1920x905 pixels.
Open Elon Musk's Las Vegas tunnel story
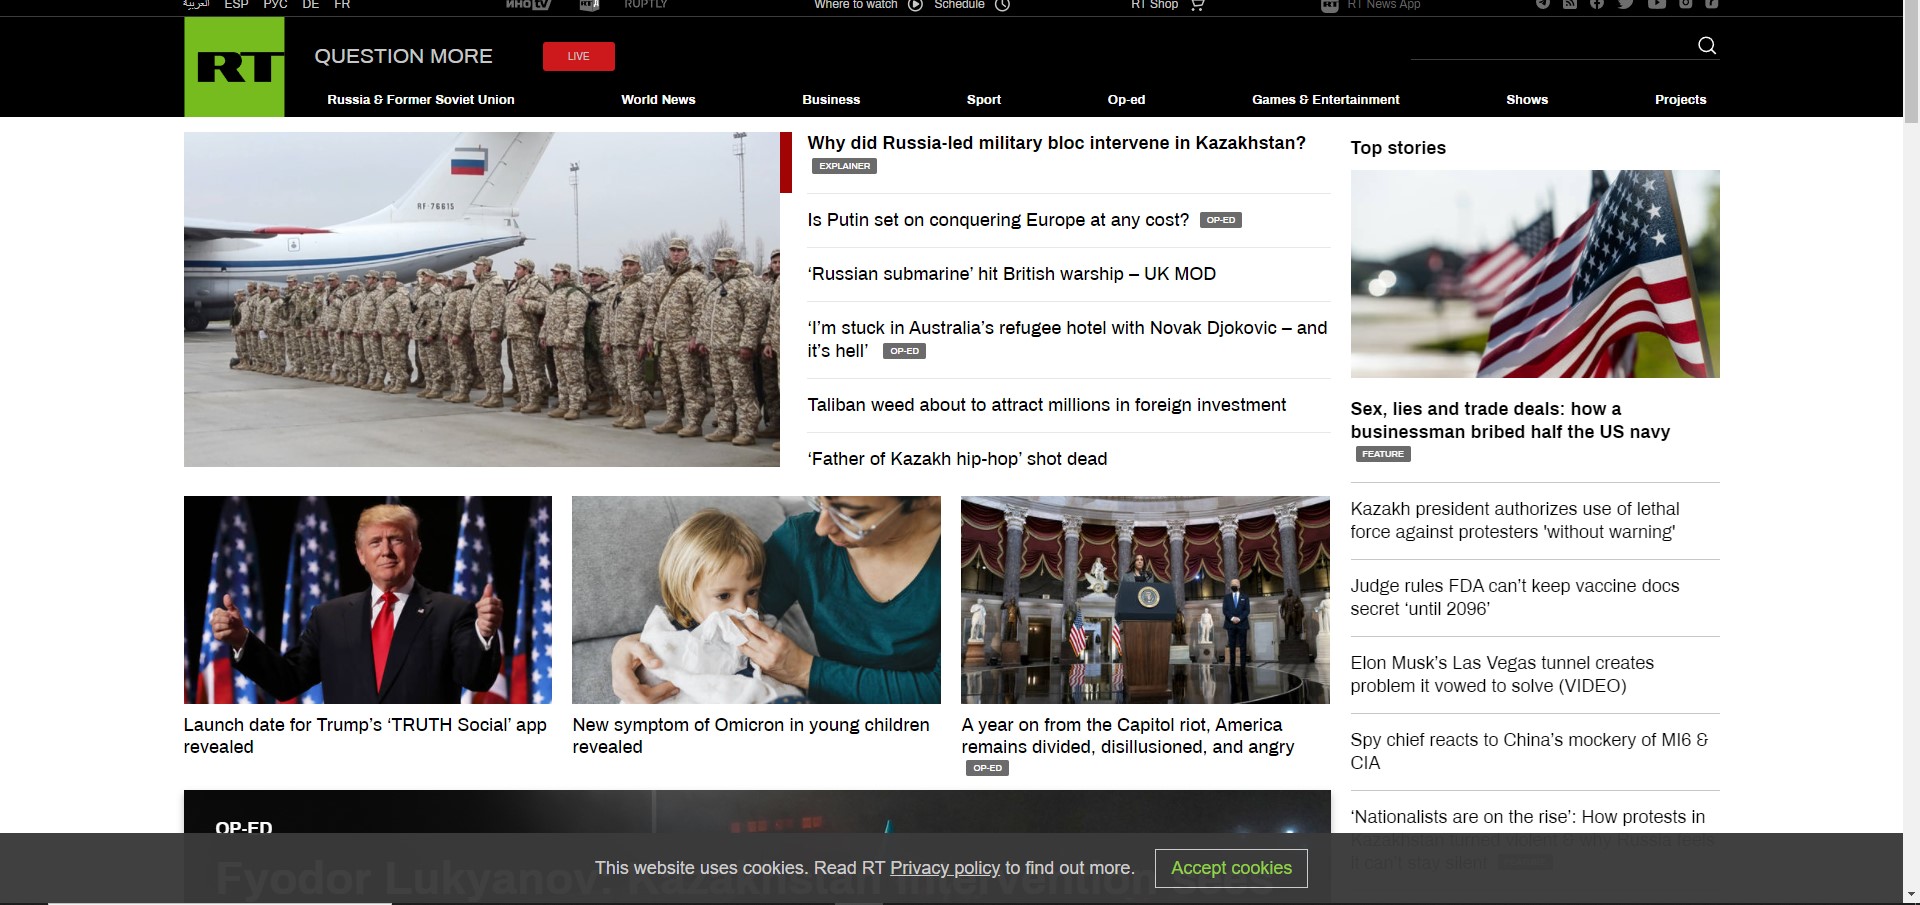click(x=1502, y=674)
